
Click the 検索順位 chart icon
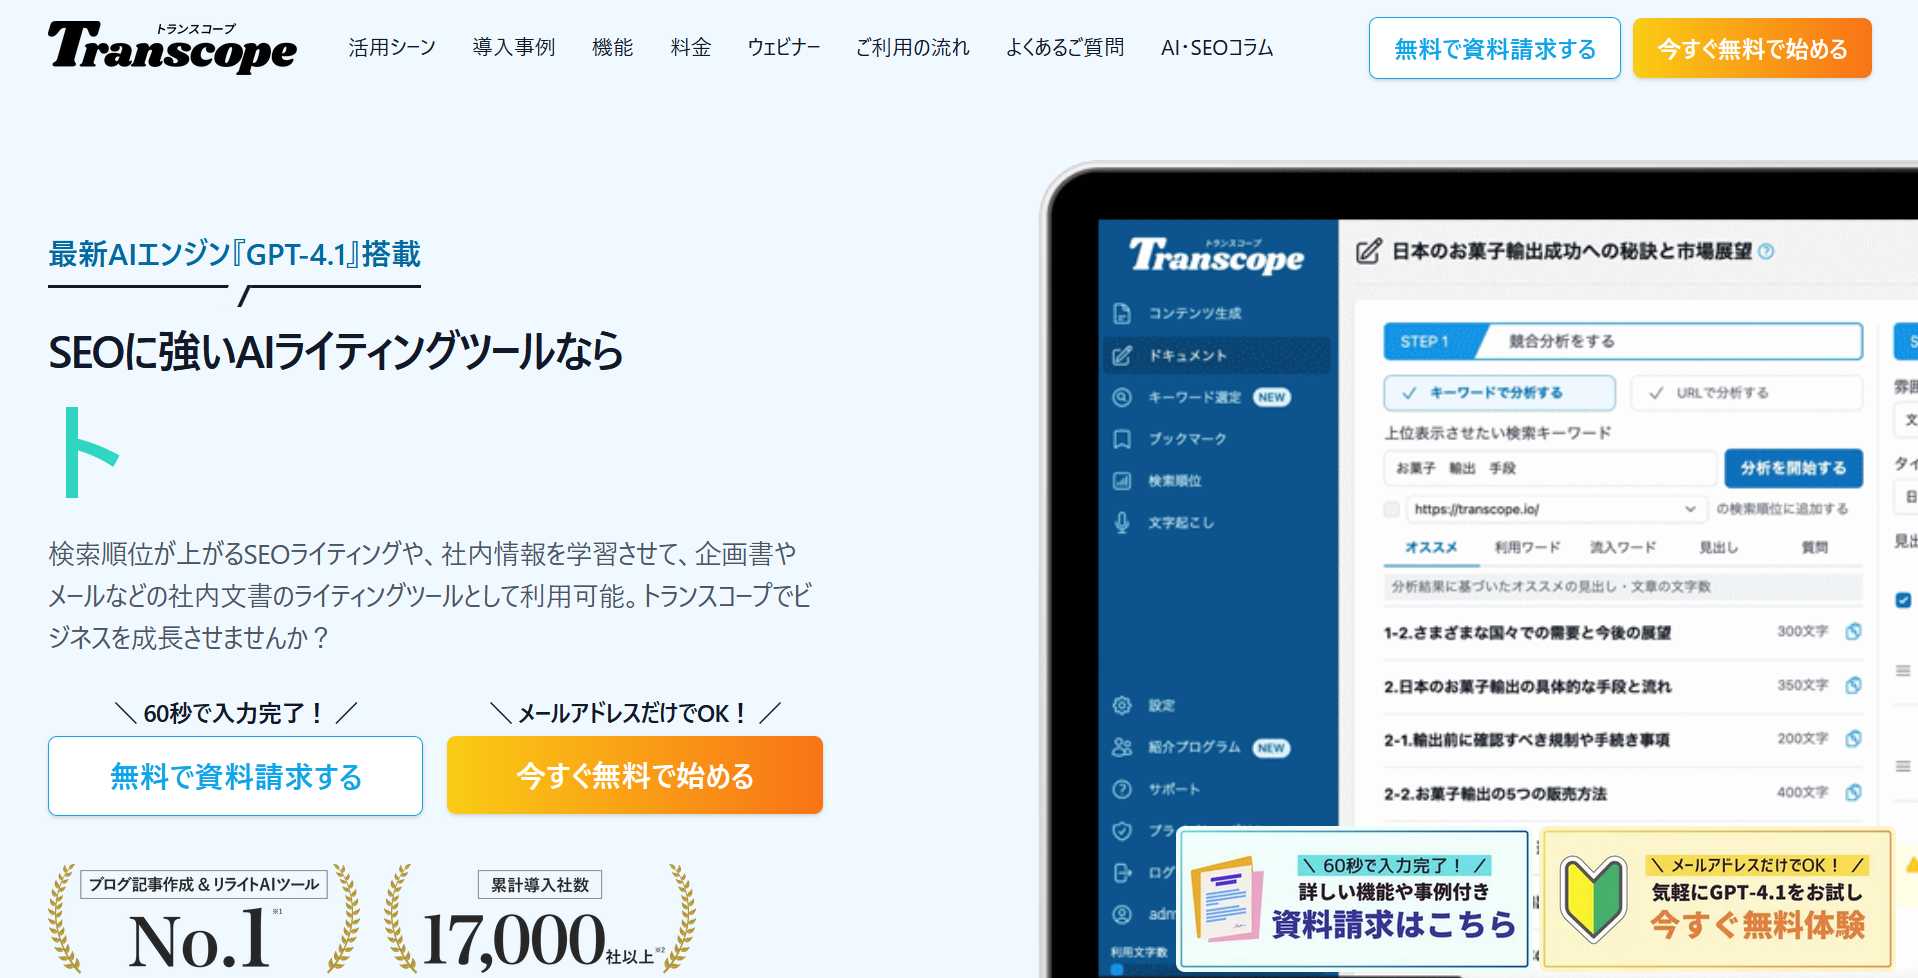(x=1122, y=481)
